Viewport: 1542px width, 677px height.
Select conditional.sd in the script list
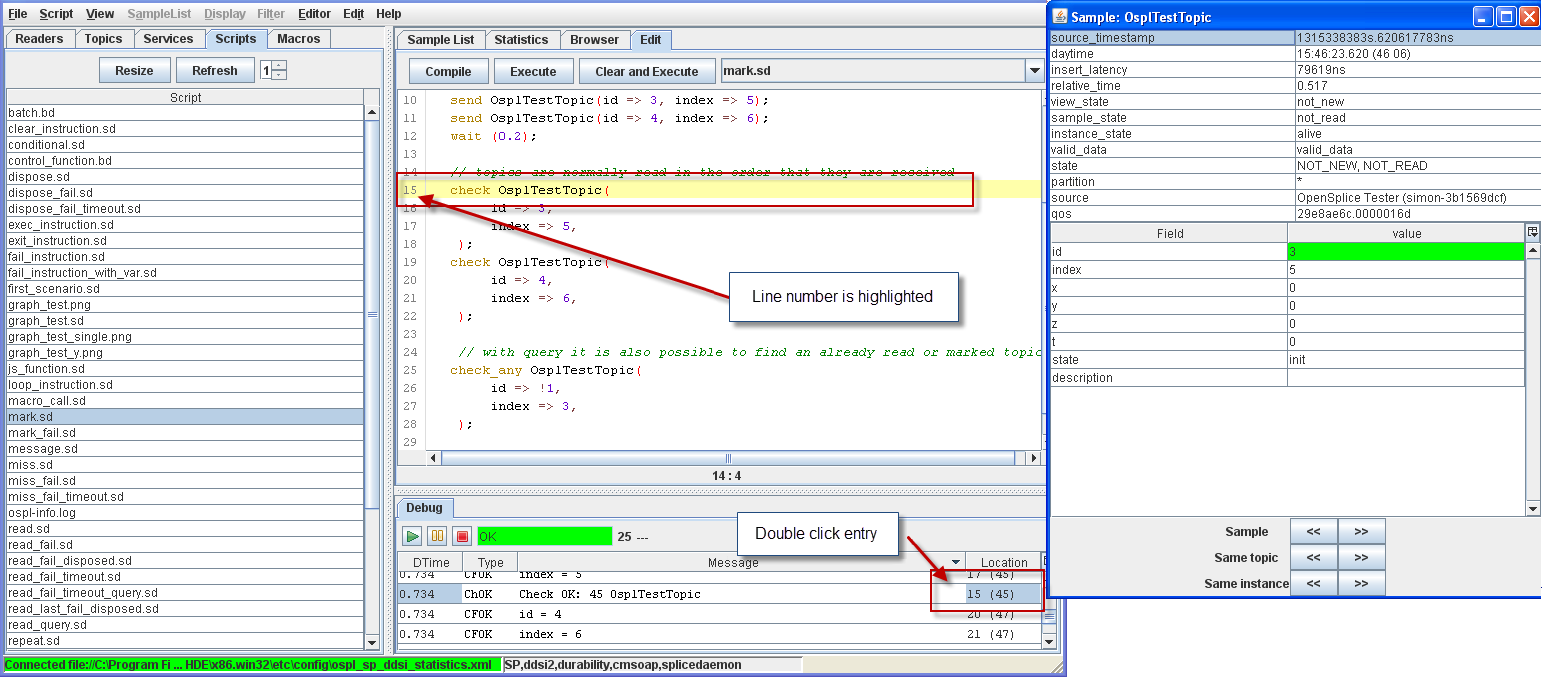click(x=185, y=145)
